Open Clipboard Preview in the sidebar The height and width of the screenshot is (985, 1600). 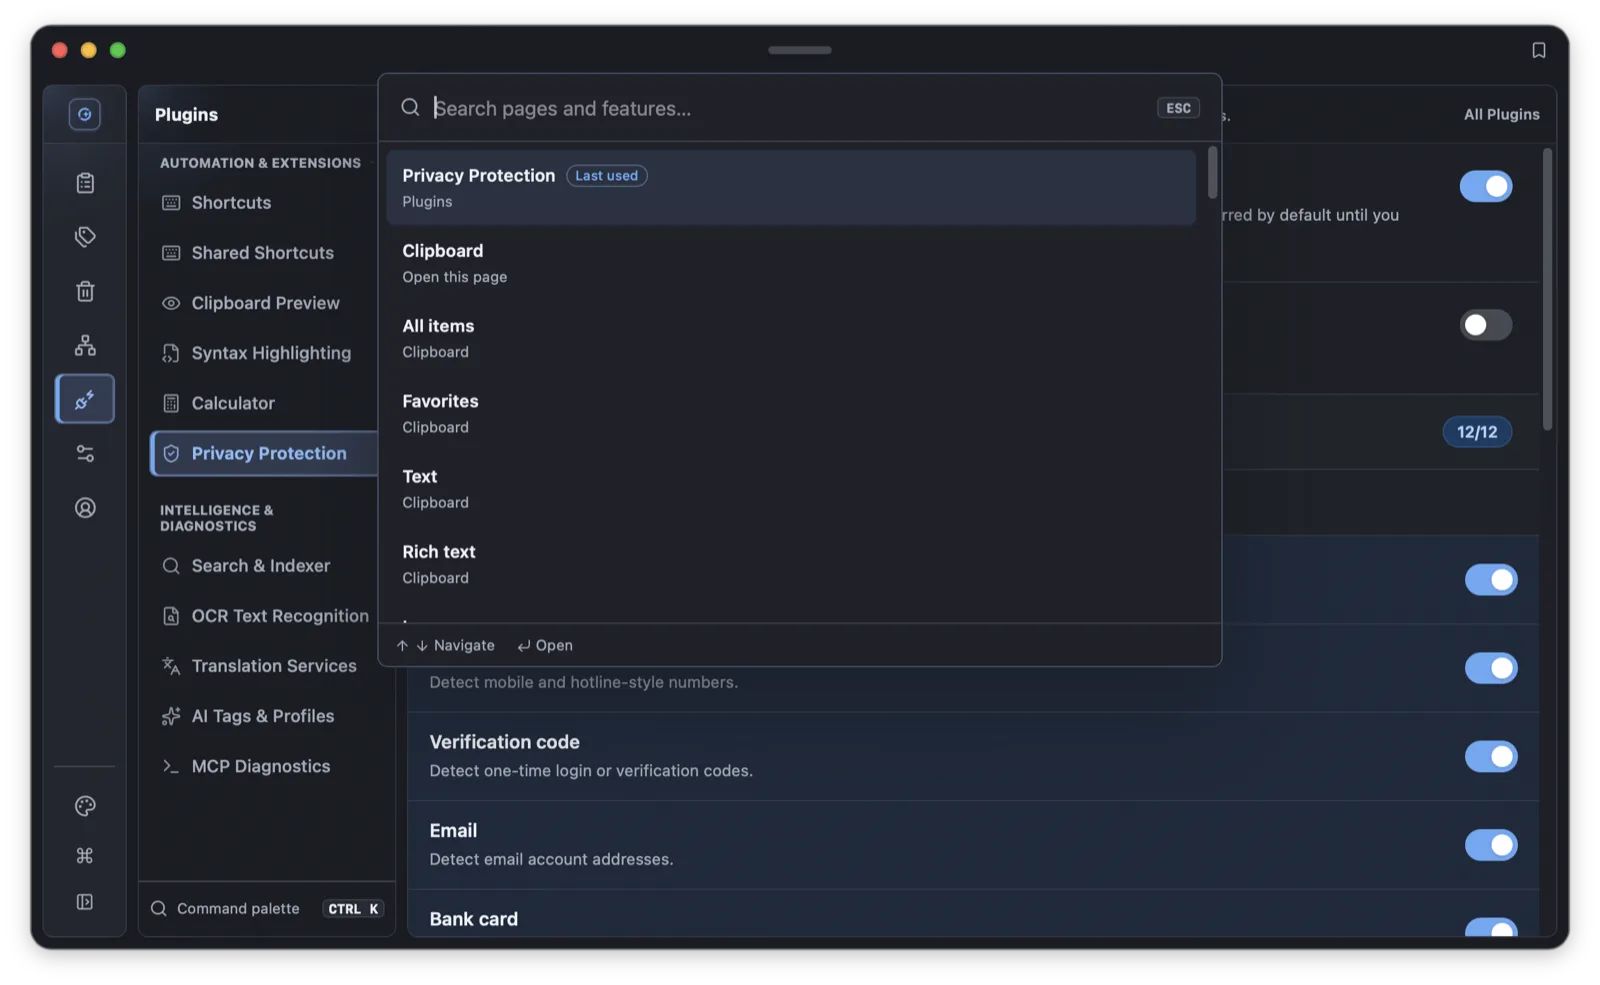click(x=264, y=303)
